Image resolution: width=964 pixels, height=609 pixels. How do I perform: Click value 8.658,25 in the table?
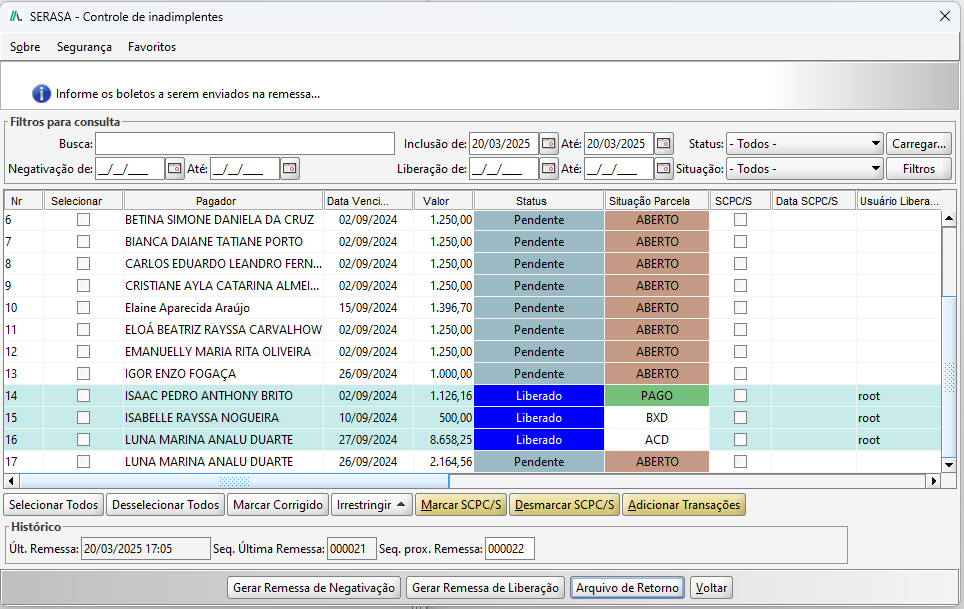pos(451,440)
